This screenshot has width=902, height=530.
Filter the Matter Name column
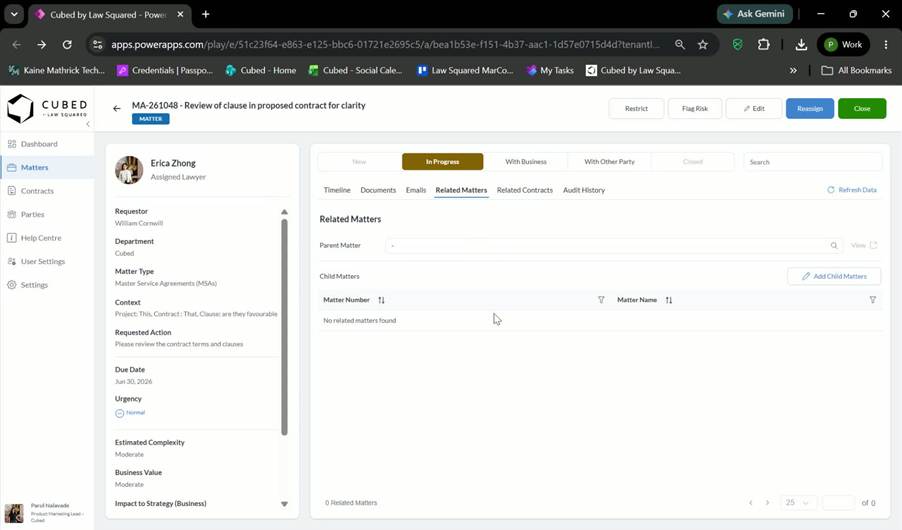(873, 300)
